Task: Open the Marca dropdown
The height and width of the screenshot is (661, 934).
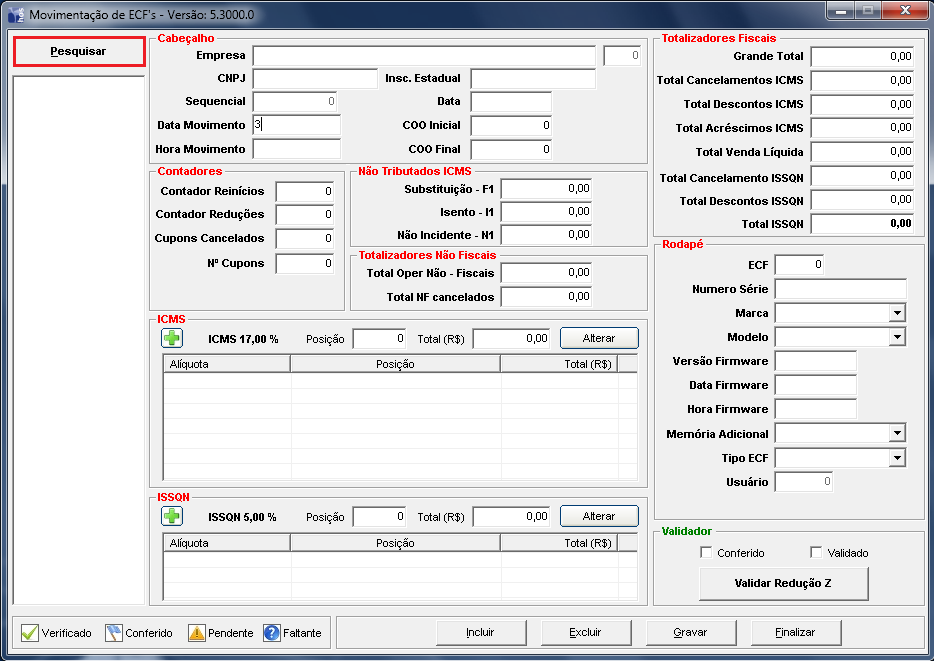Action: (x=896, y=313)
